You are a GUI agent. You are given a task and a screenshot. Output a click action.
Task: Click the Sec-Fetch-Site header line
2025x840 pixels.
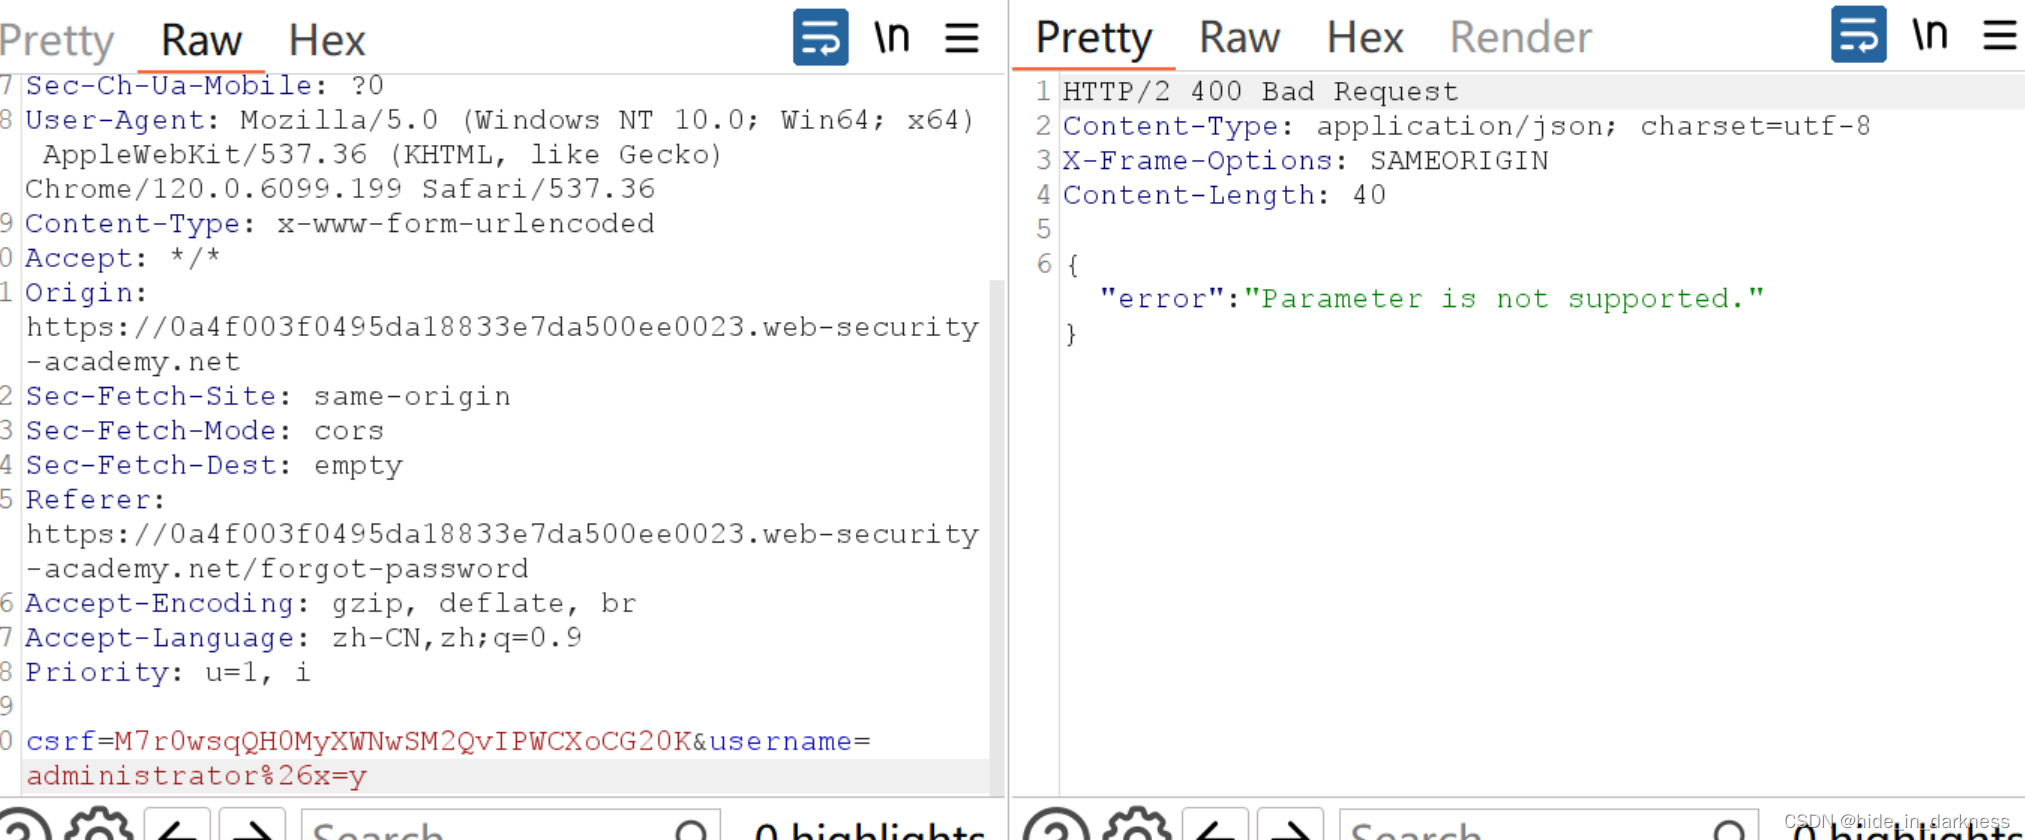point(268,397)
